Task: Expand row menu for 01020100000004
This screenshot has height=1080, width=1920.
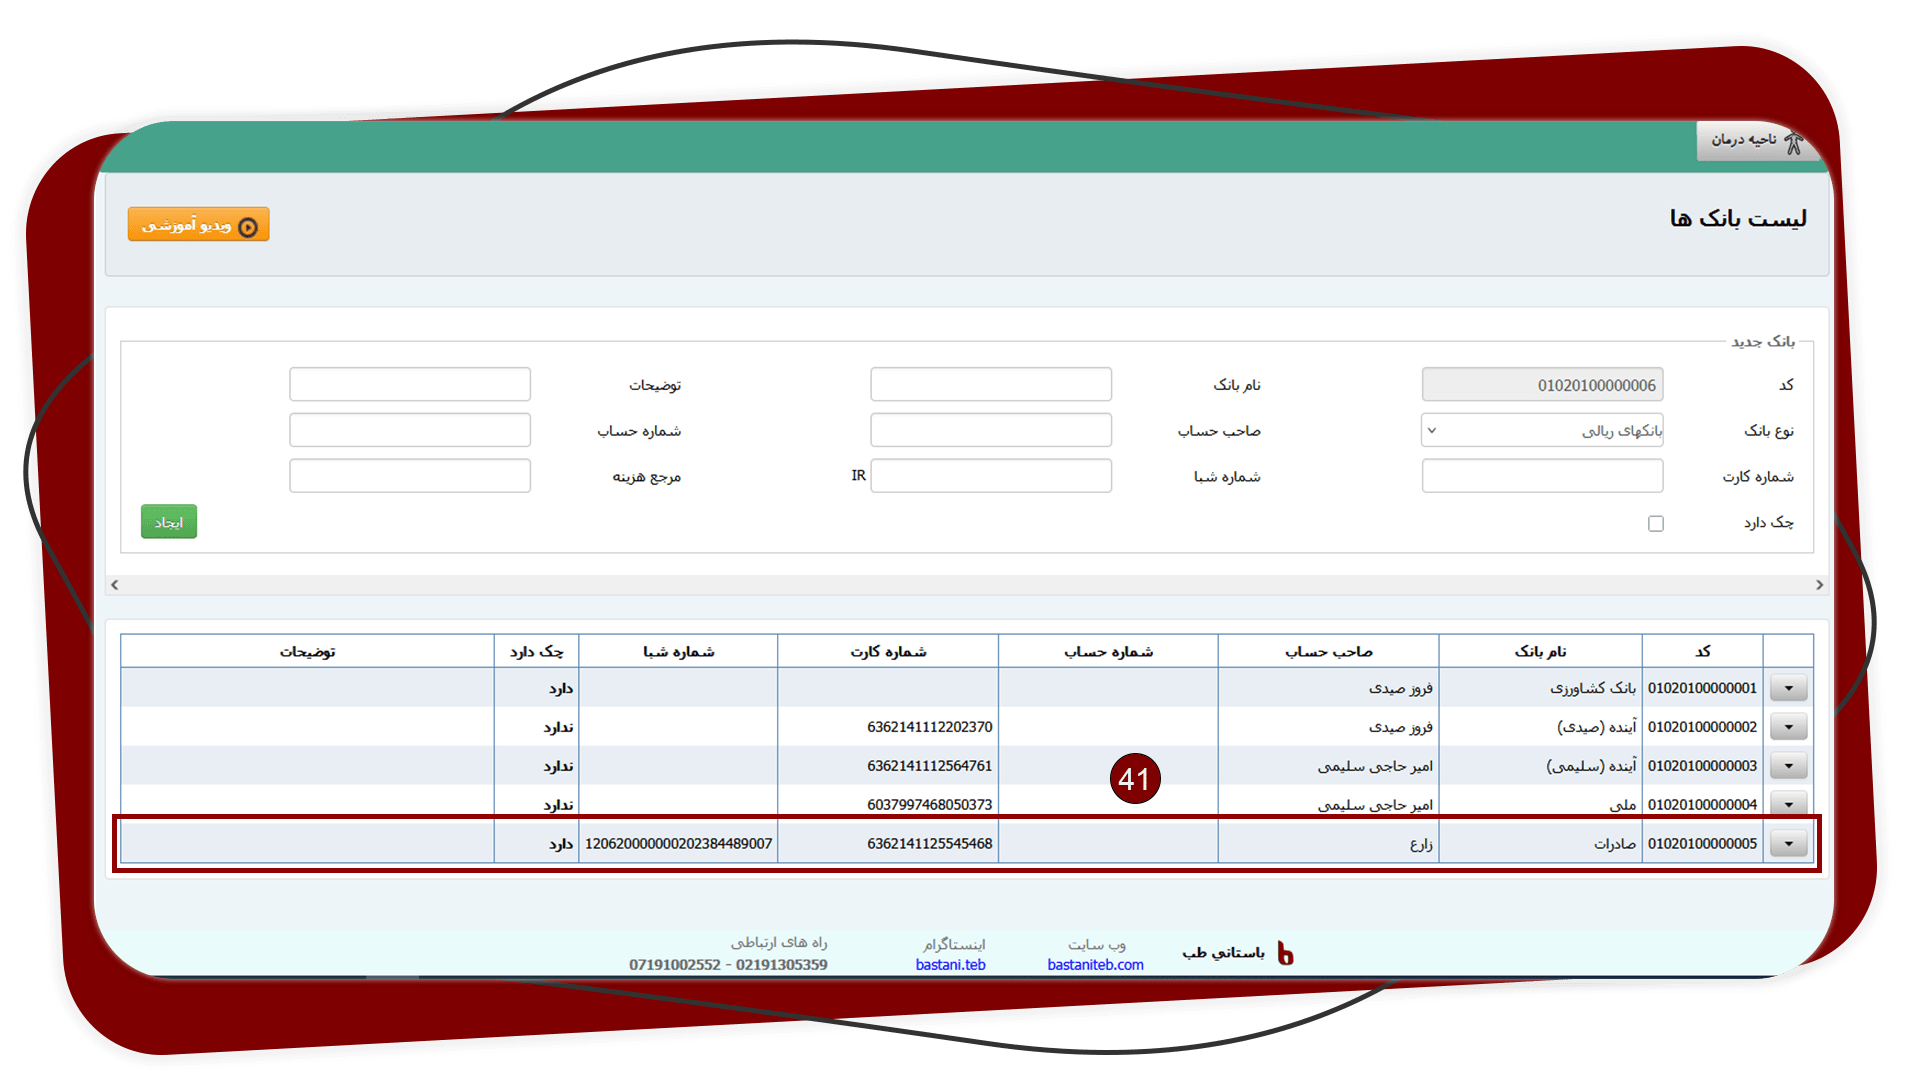Action: [1788, 804]
